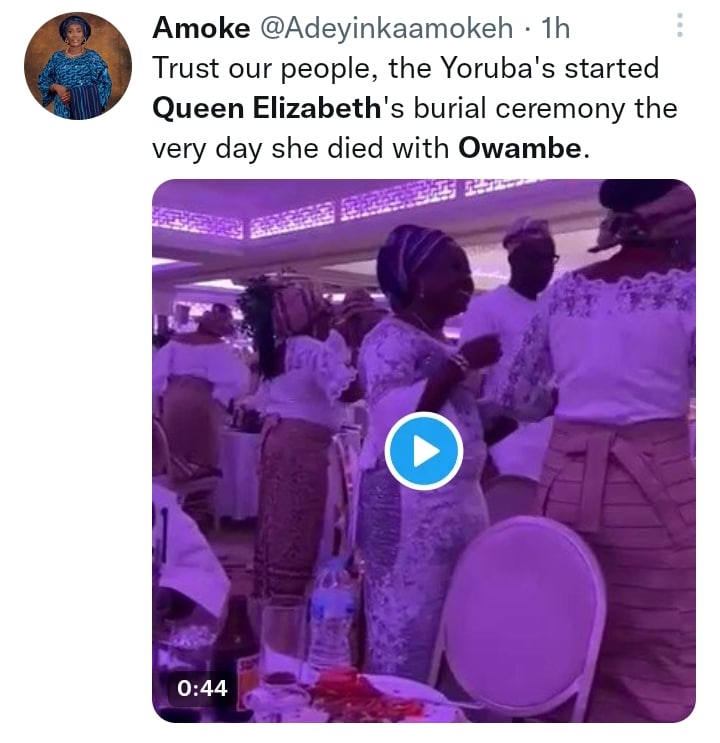Image resolution: width=720 pixels, height=743 pixels.
Task: Click the "burial ceremony the" line of the tweet
Action: pos(545,108)
